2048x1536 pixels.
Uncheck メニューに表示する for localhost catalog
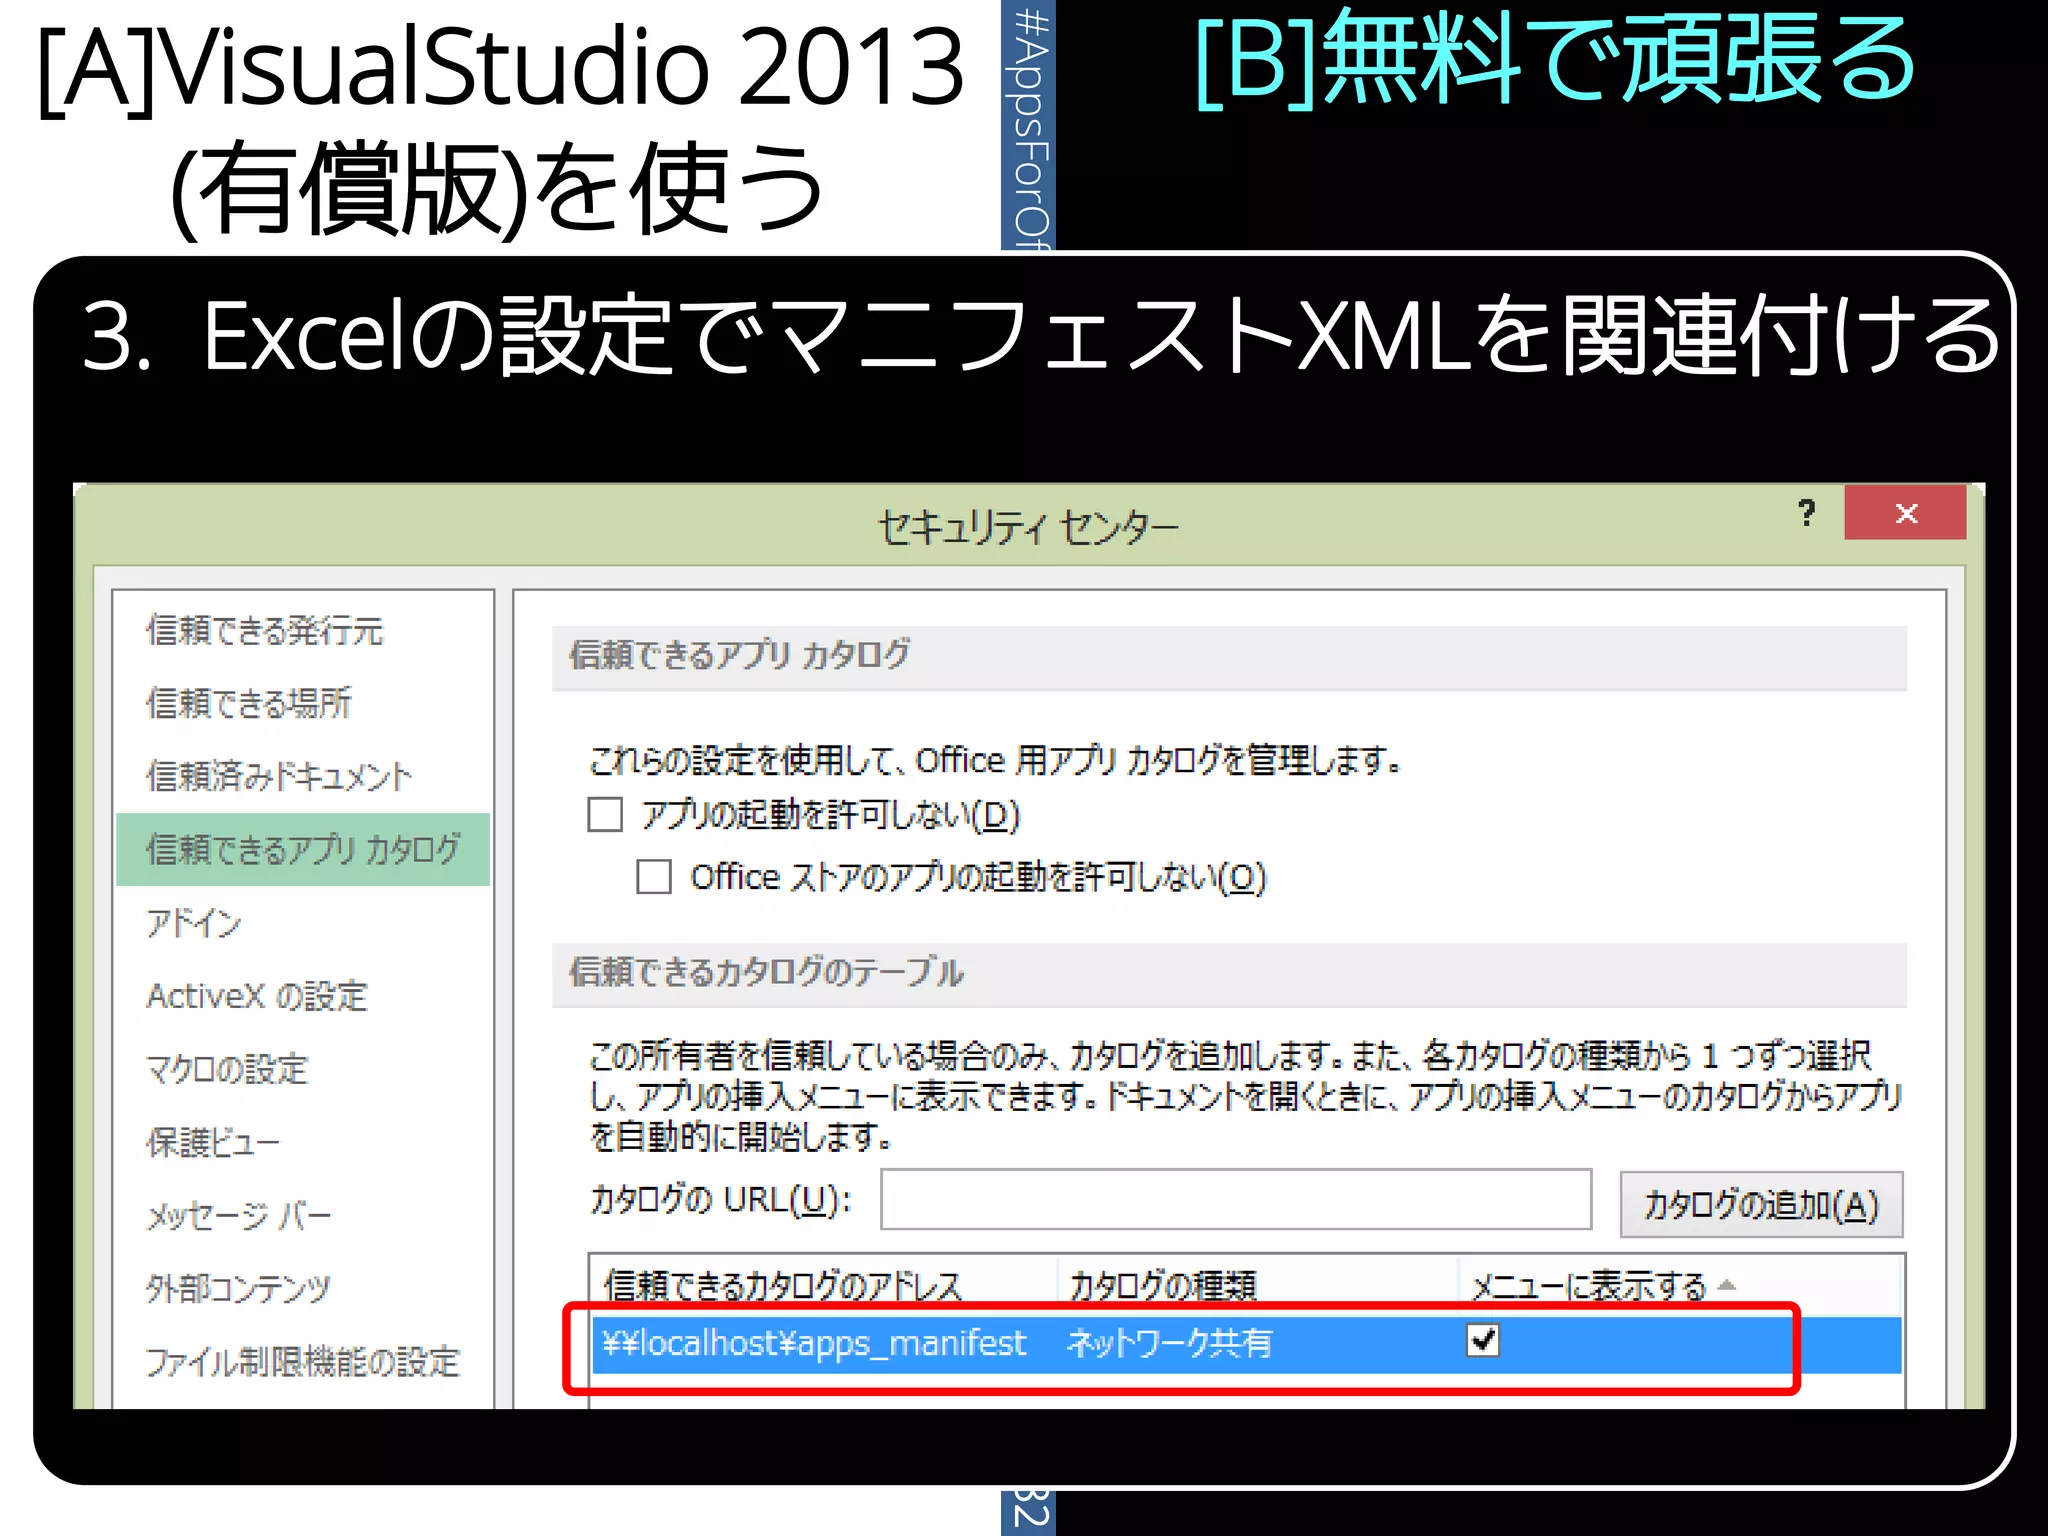click(1483, 1340)
